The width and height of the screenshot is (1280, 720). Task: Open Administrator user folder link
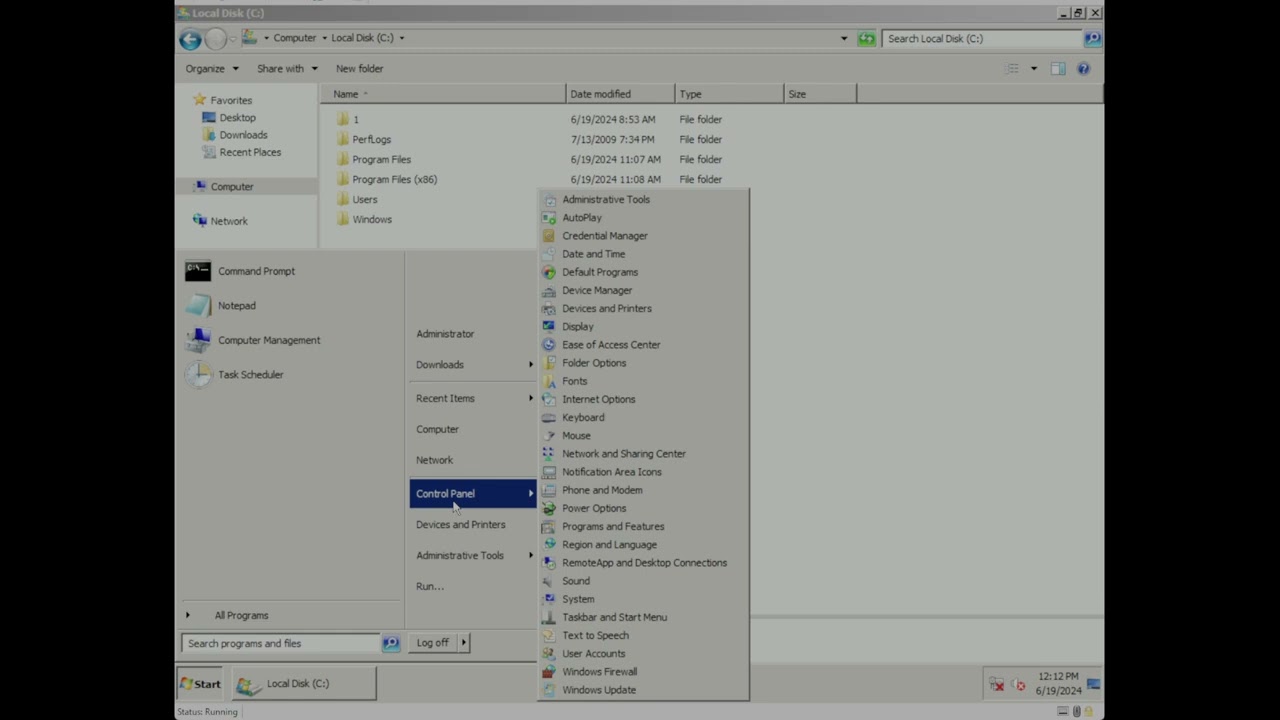[x=445, y=334]
